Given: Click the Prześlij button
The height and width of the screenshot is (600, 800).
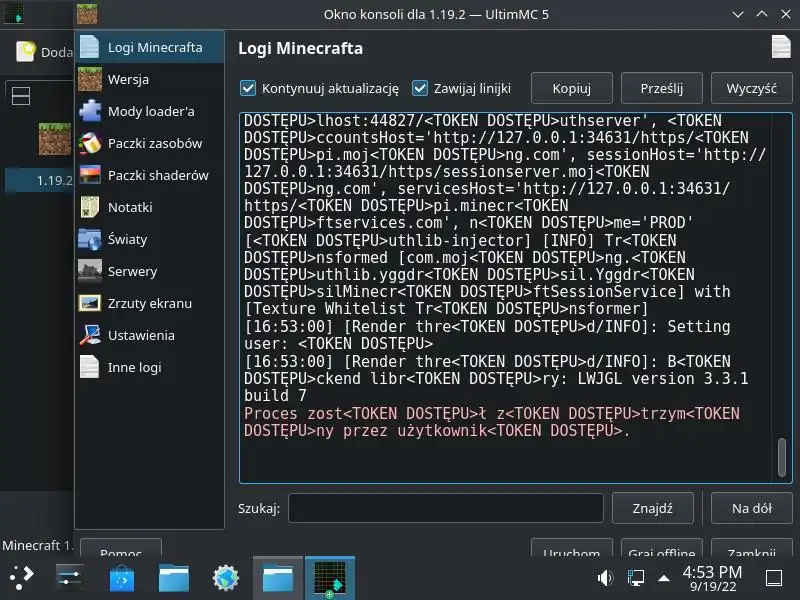Looking at the screenshot, I should click(x=662, y=88).
